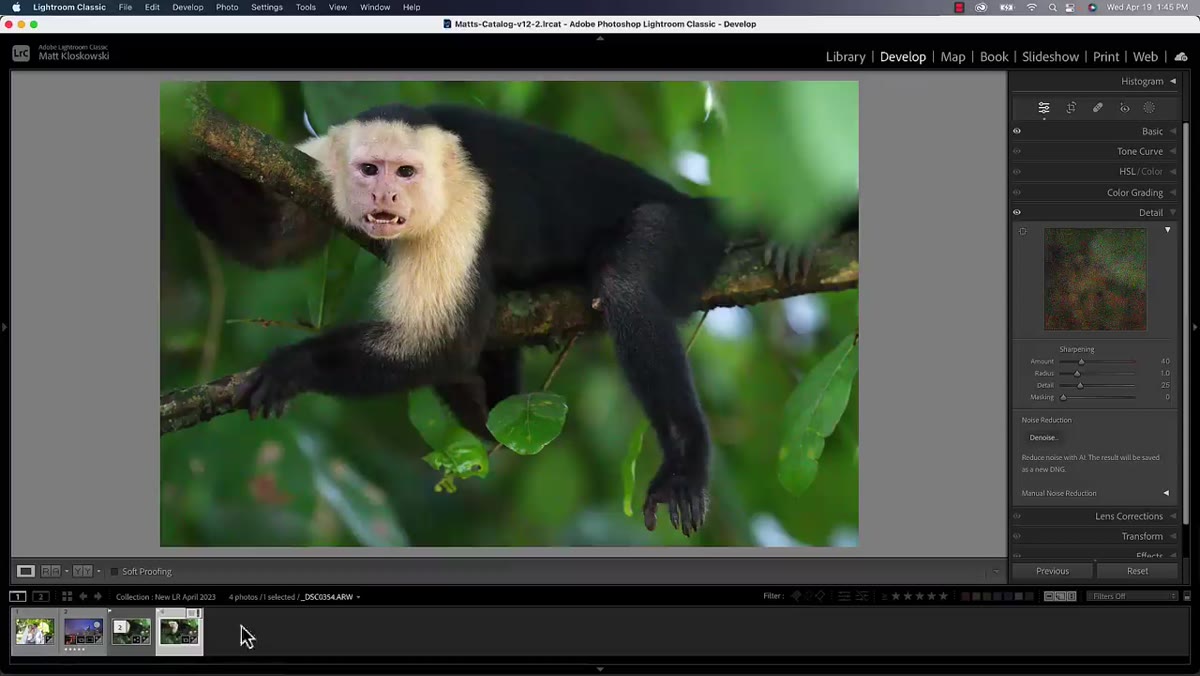
Task: Filter by flagged photos icon
Action: (x=796, y=596)
